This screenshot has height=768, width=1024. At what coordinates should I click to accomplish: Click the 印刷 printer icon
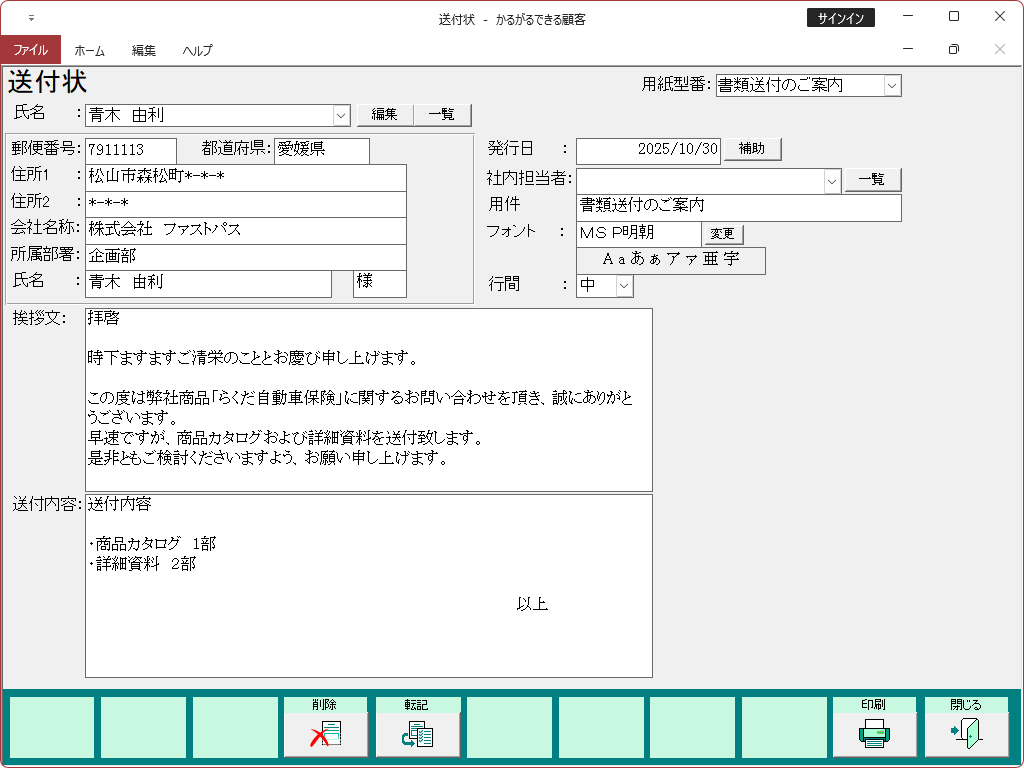pos(874,734)
